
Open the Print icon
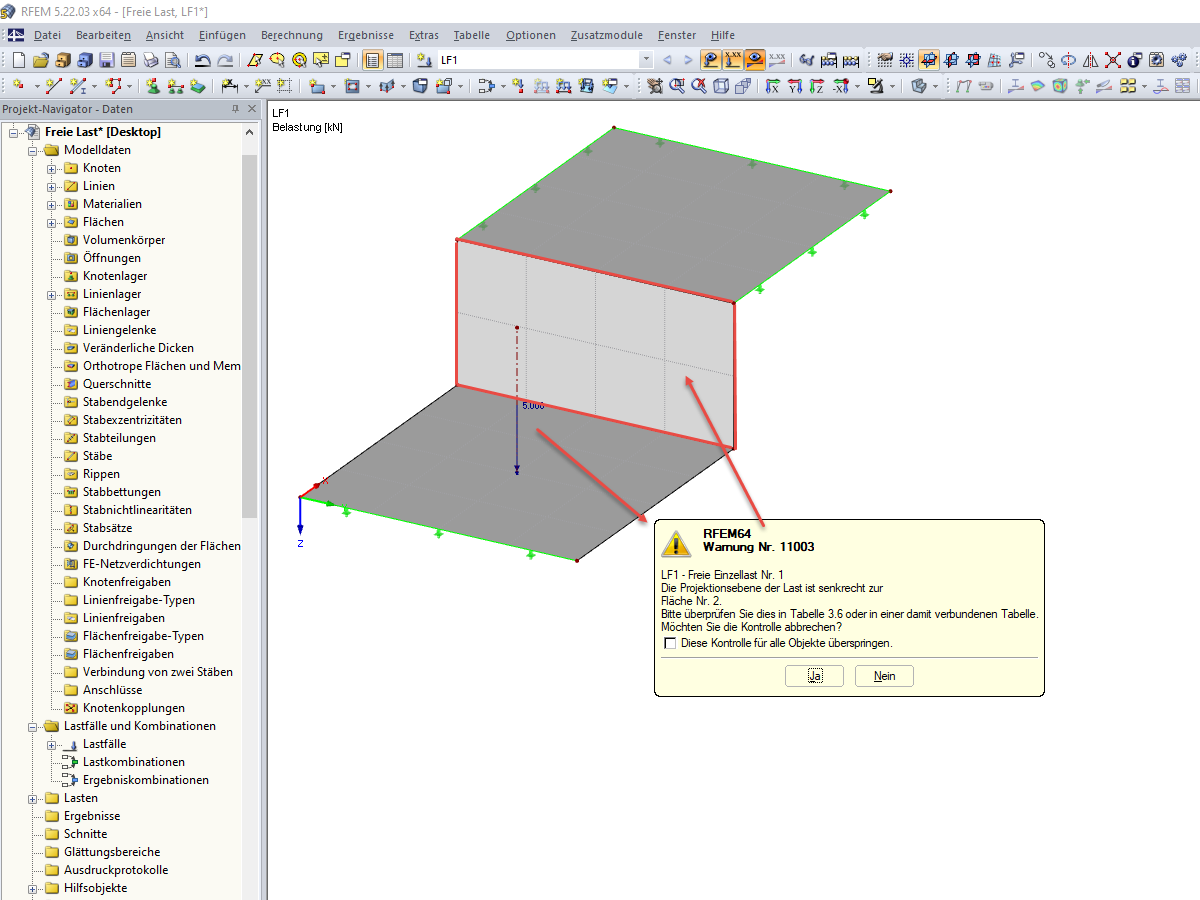(x=150, y=60)
